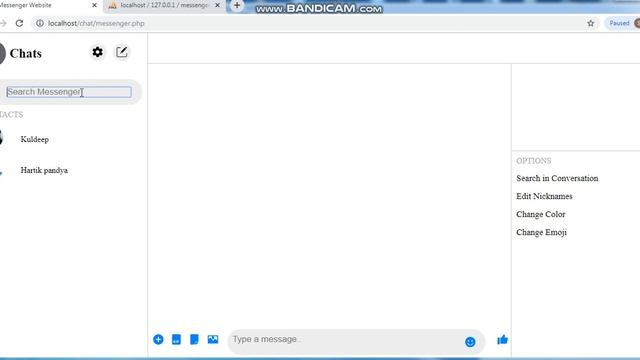Click the Paused profile button
Screen dimensions: 640x360
(x=622, y=23)
